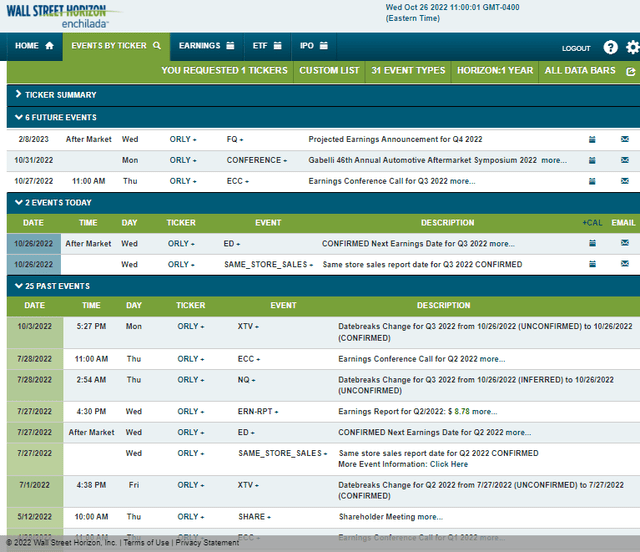The height and width of the screenshot is (552, 640).
Task: Email today's ED earnings date event
Action: [624, 243]
